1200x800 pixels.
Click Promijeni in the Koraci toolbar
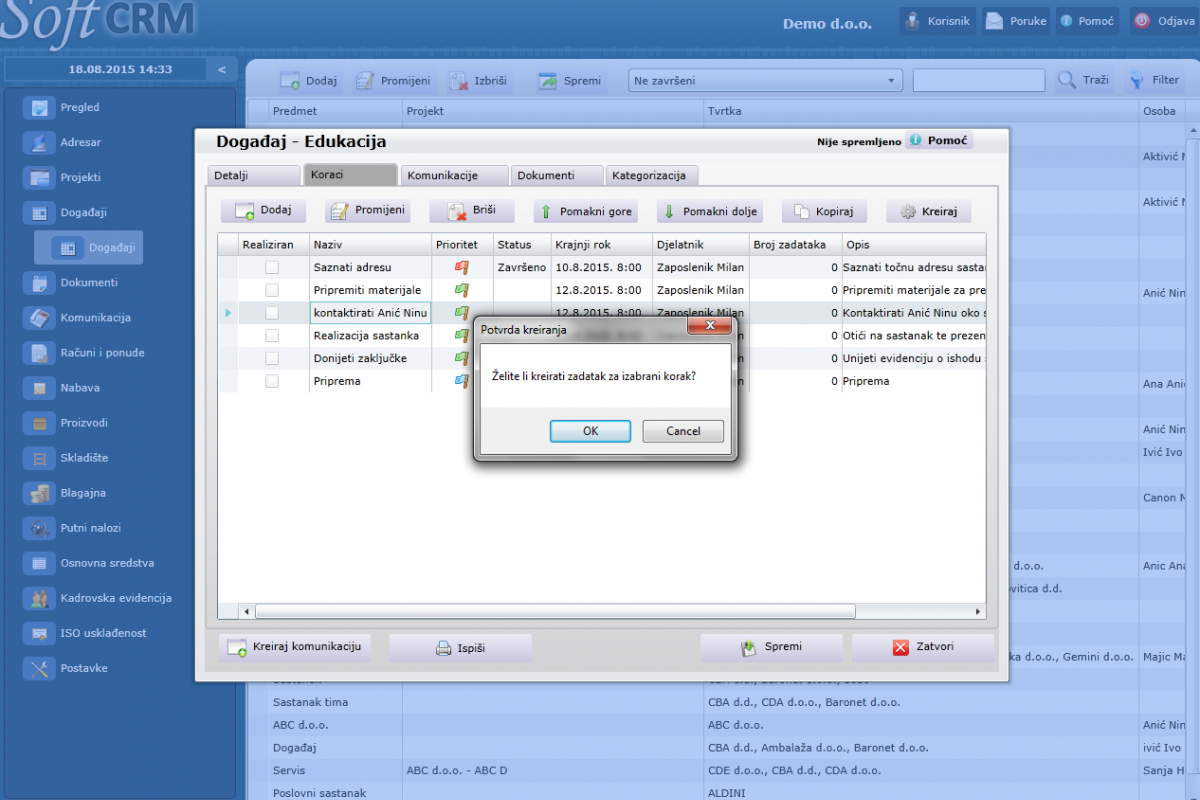(x=367, y=211)
